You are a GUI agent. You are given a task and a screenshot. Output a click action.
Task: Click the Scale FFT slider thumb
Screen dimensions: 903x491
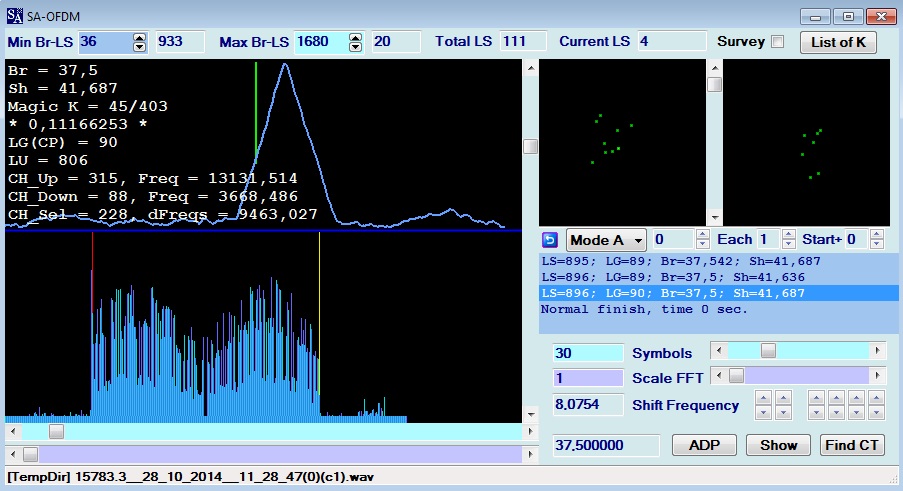736,376
